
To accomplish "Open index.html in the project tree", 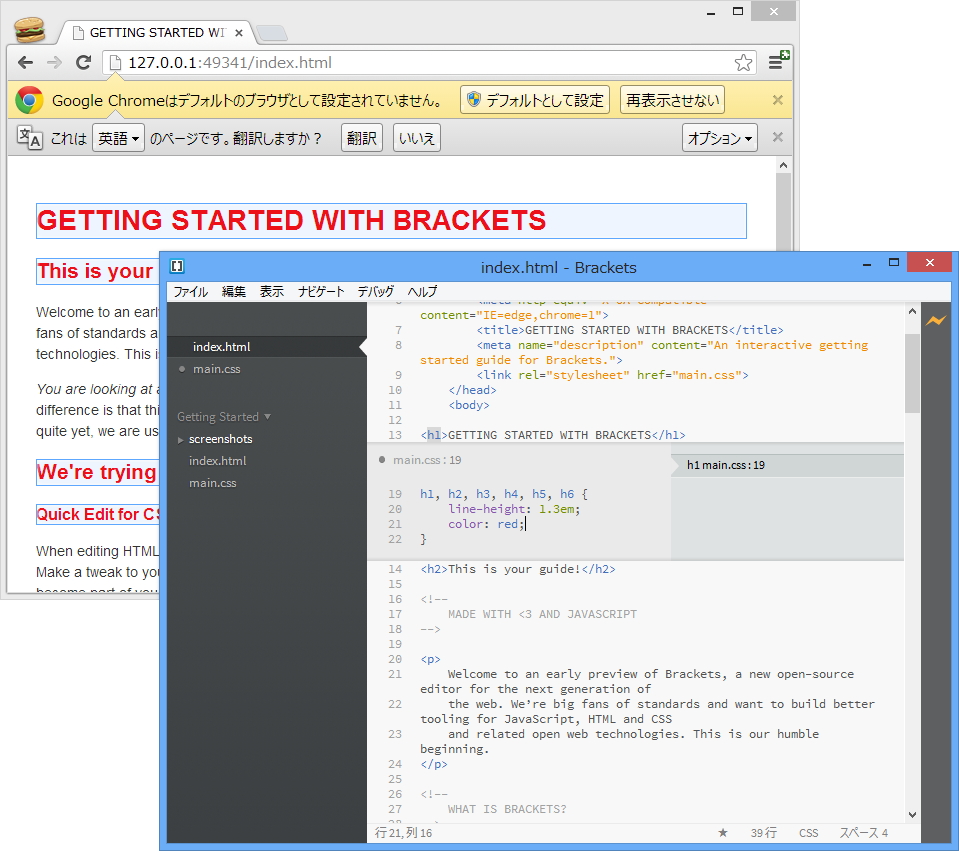I will tap(217, 461).
